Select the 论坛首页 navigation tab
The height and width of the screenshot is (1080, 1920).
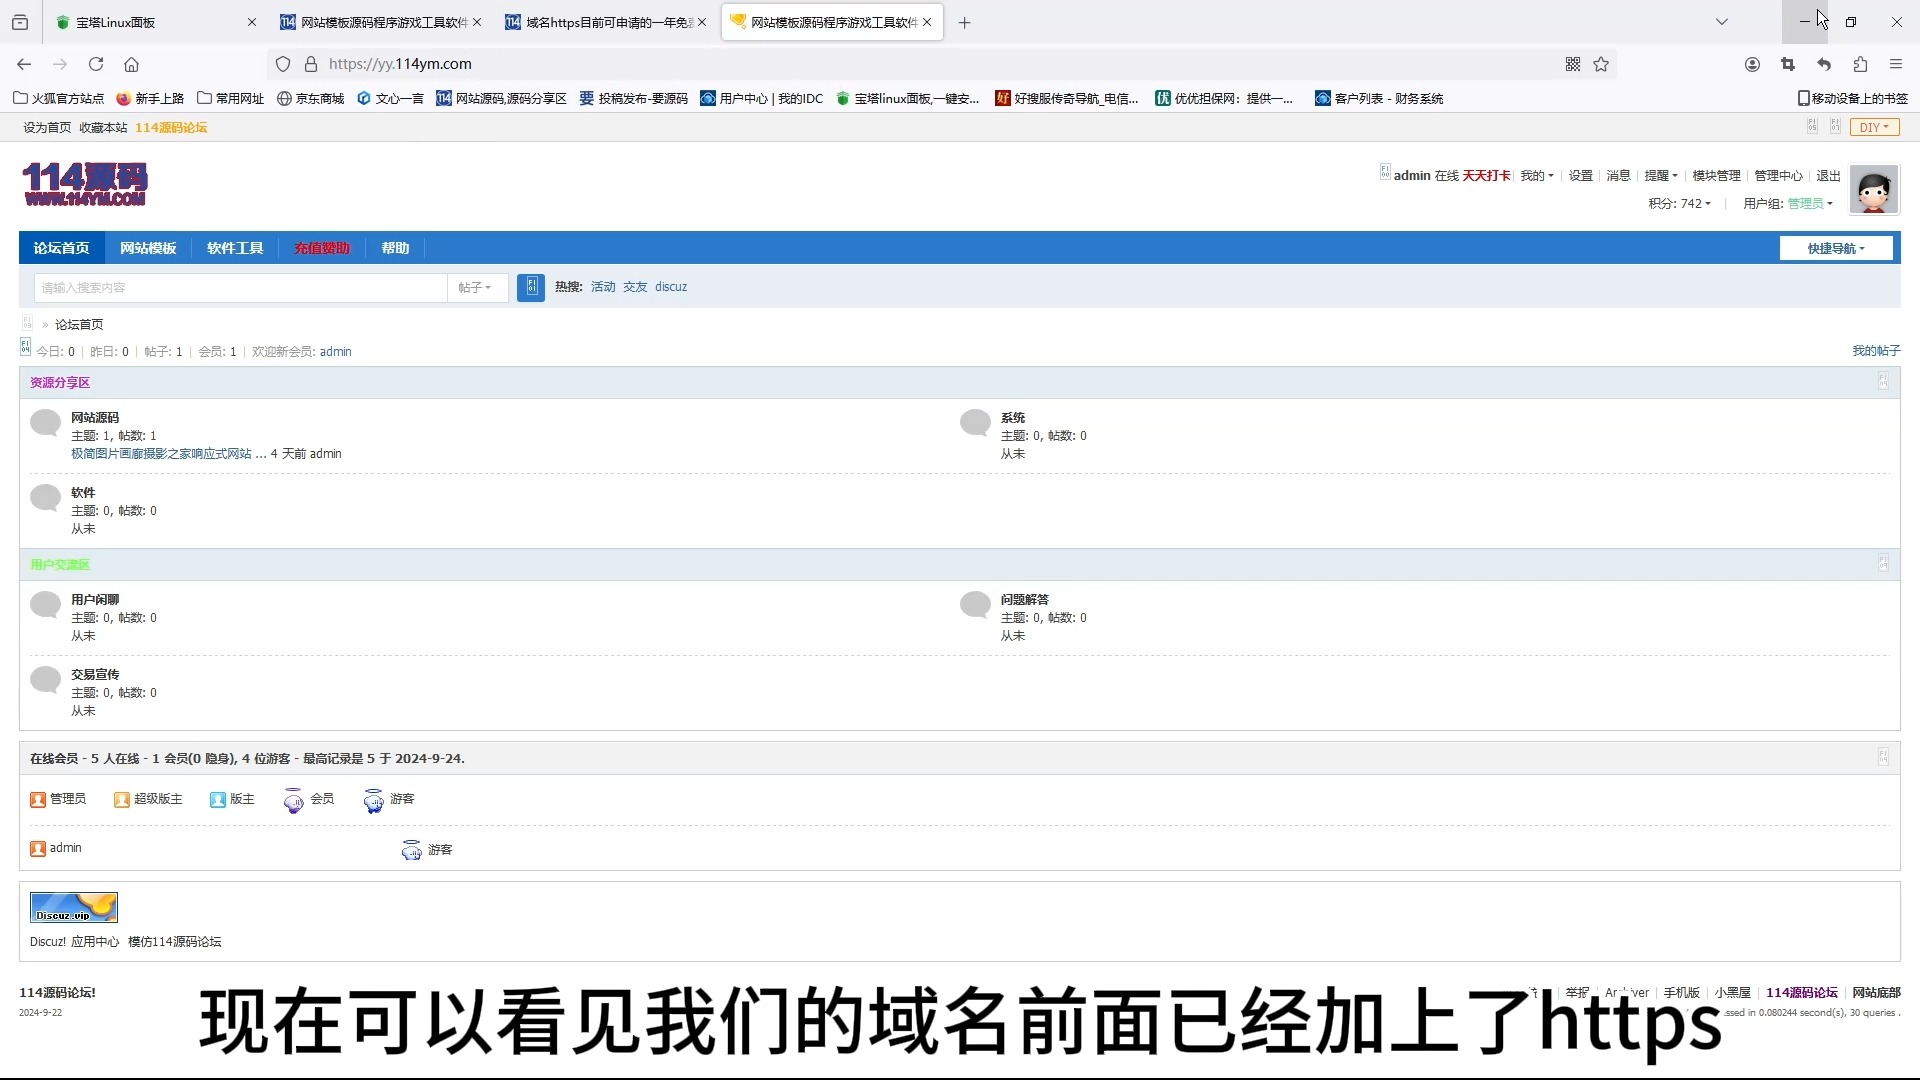61,248
